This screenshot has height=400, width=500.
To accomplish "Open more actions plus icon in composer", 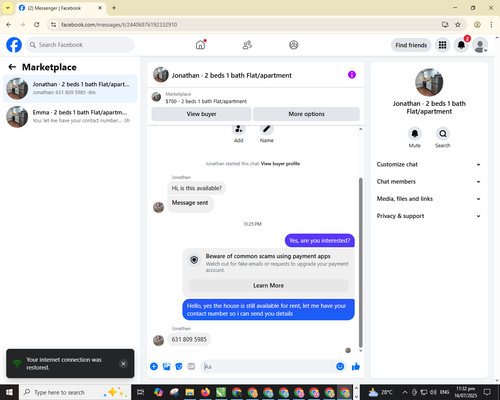I will click(154, 367).
